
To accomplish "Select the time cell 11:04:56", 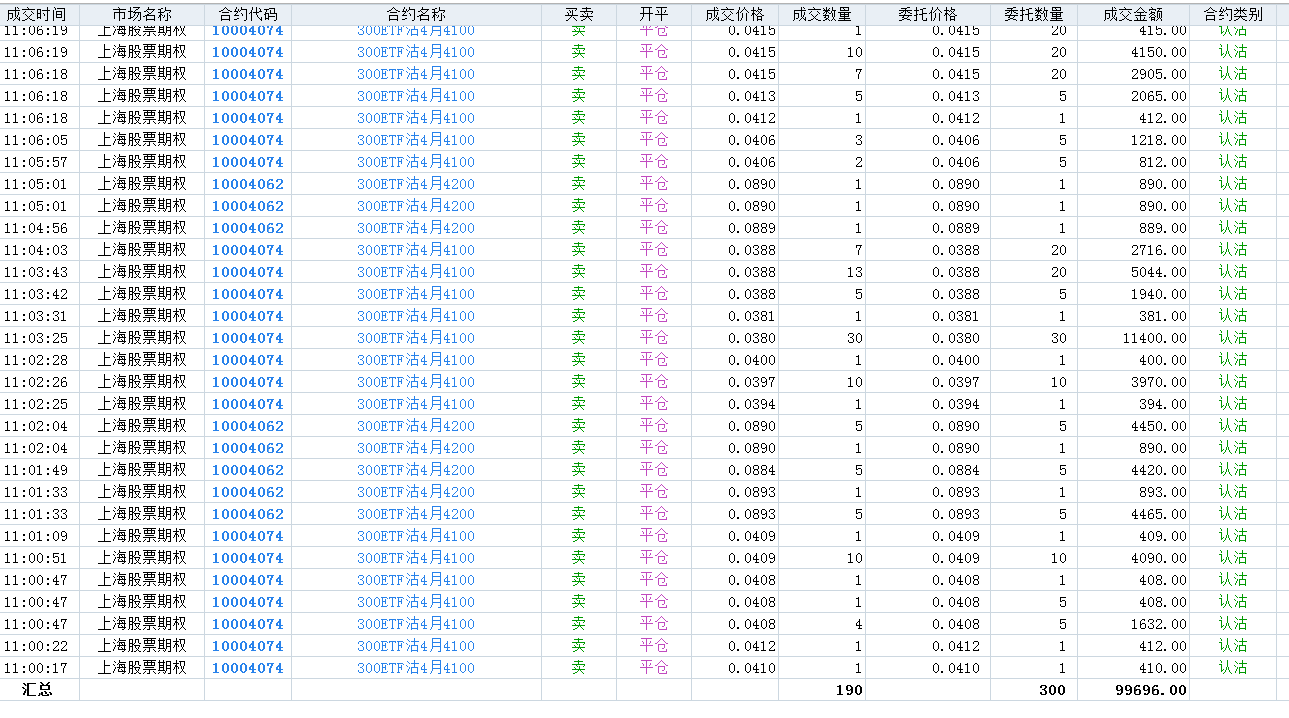I will coord(36,228).
